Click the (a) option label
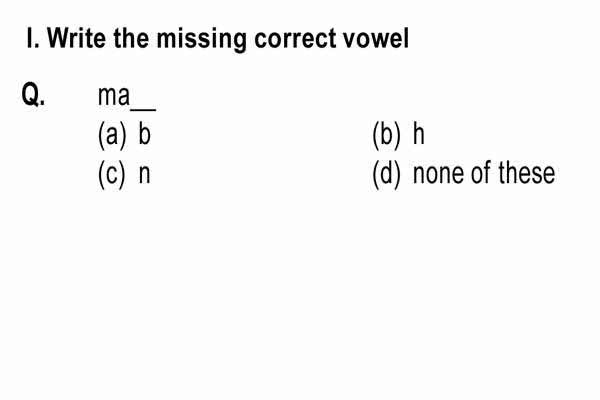Viewport: 600px width, 400px height. point(112,135)
